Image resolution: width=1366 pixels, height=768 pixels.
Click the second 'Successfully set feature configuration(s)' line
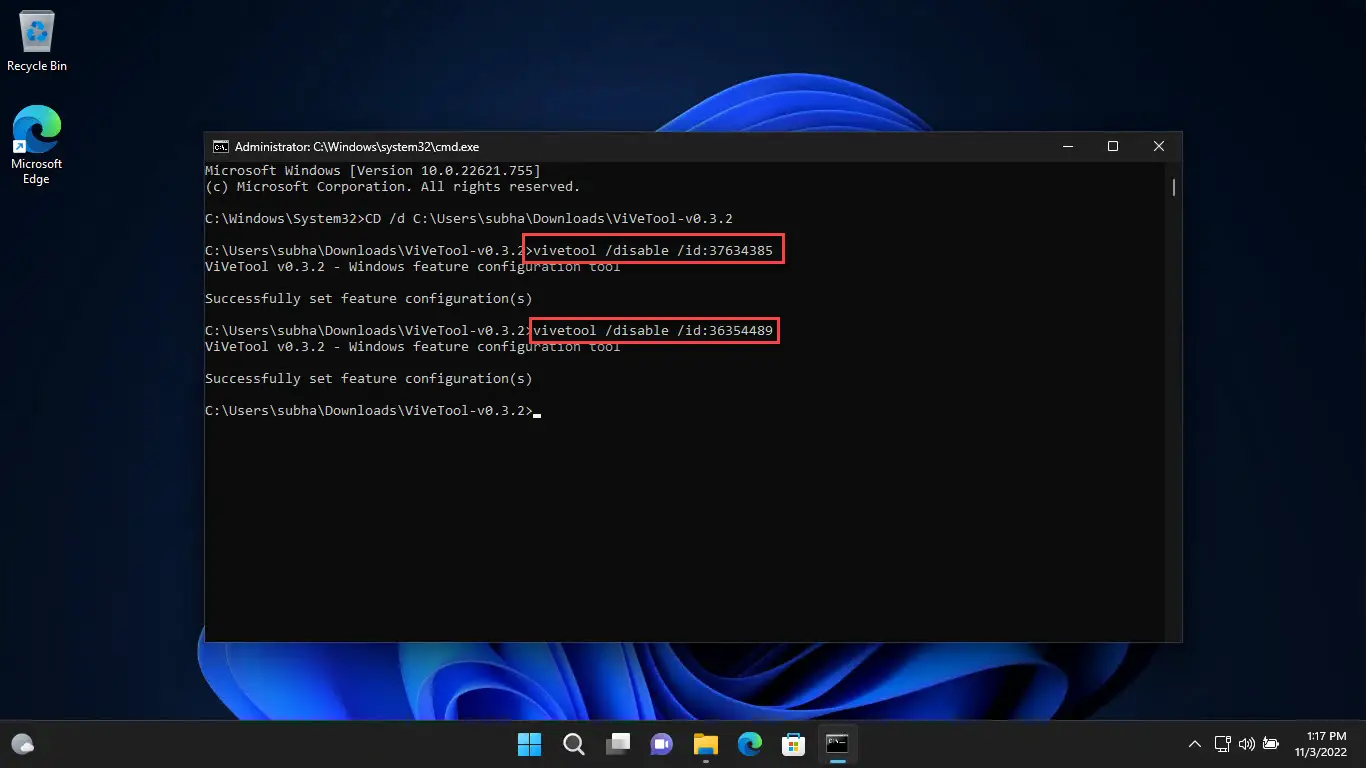[369, 379]
